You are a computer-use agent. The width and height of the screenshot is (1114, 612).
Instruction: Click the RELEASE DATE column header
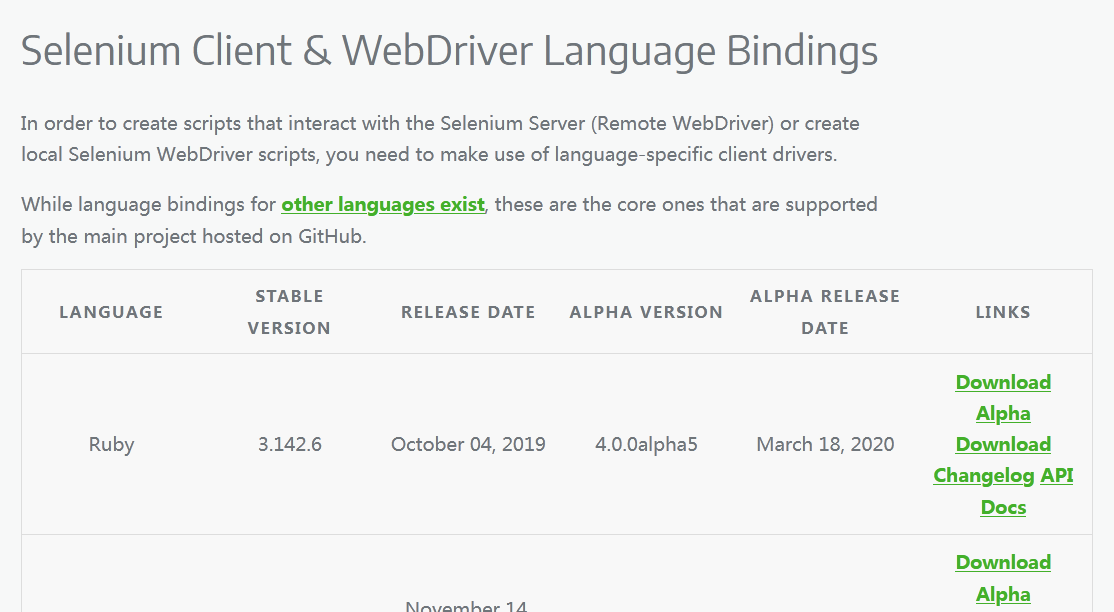coord(468,312)
